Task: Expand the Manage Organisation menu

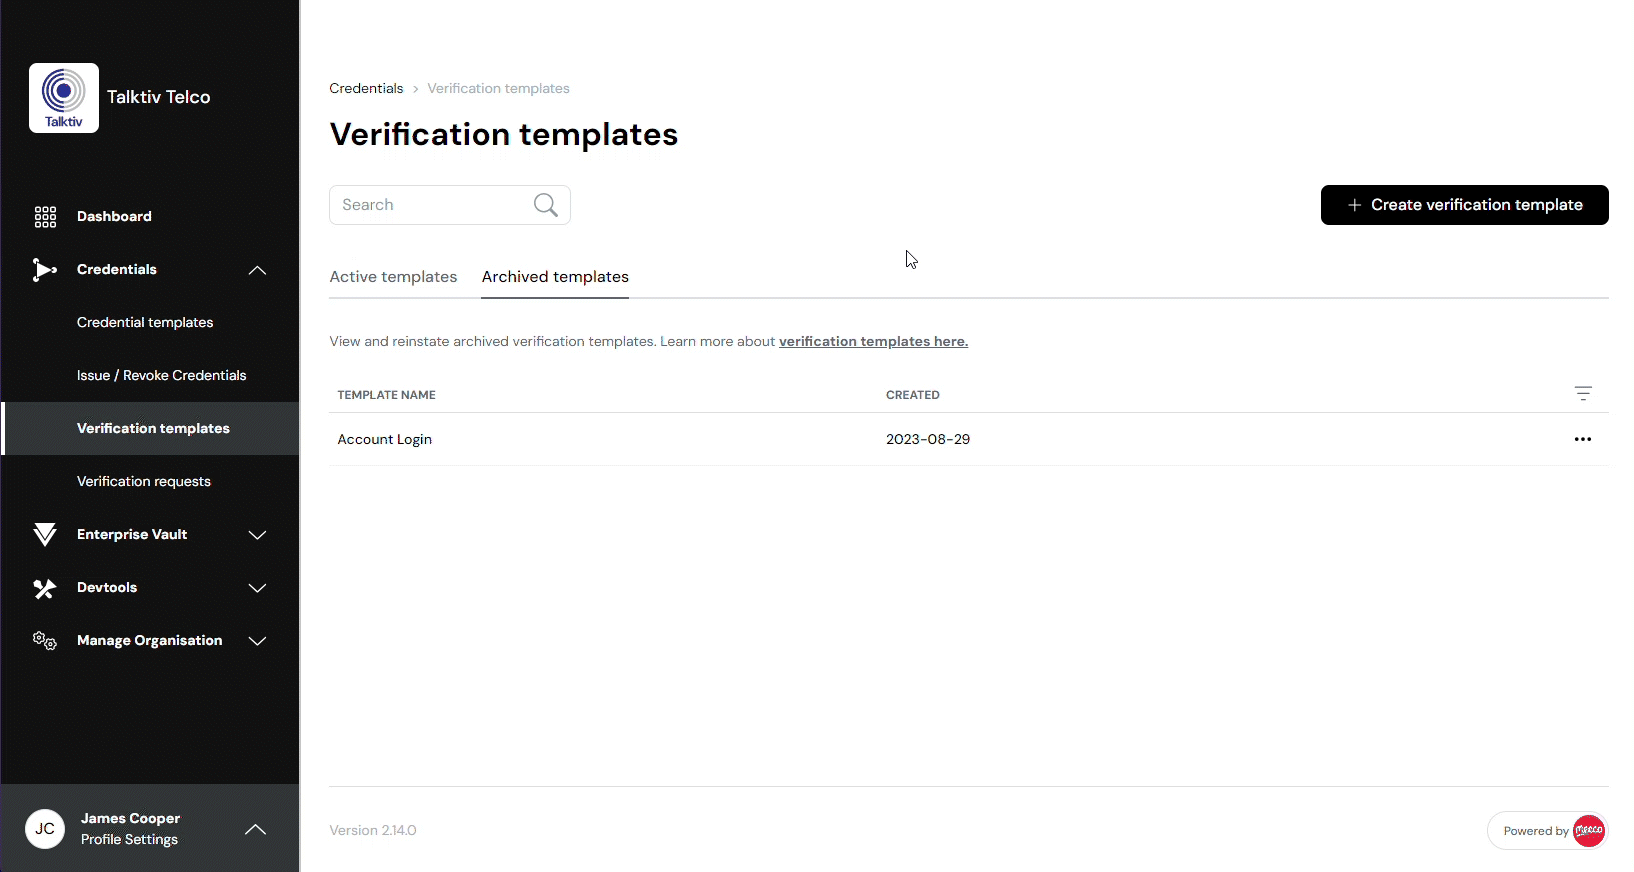Action: (x=257, y=641)
